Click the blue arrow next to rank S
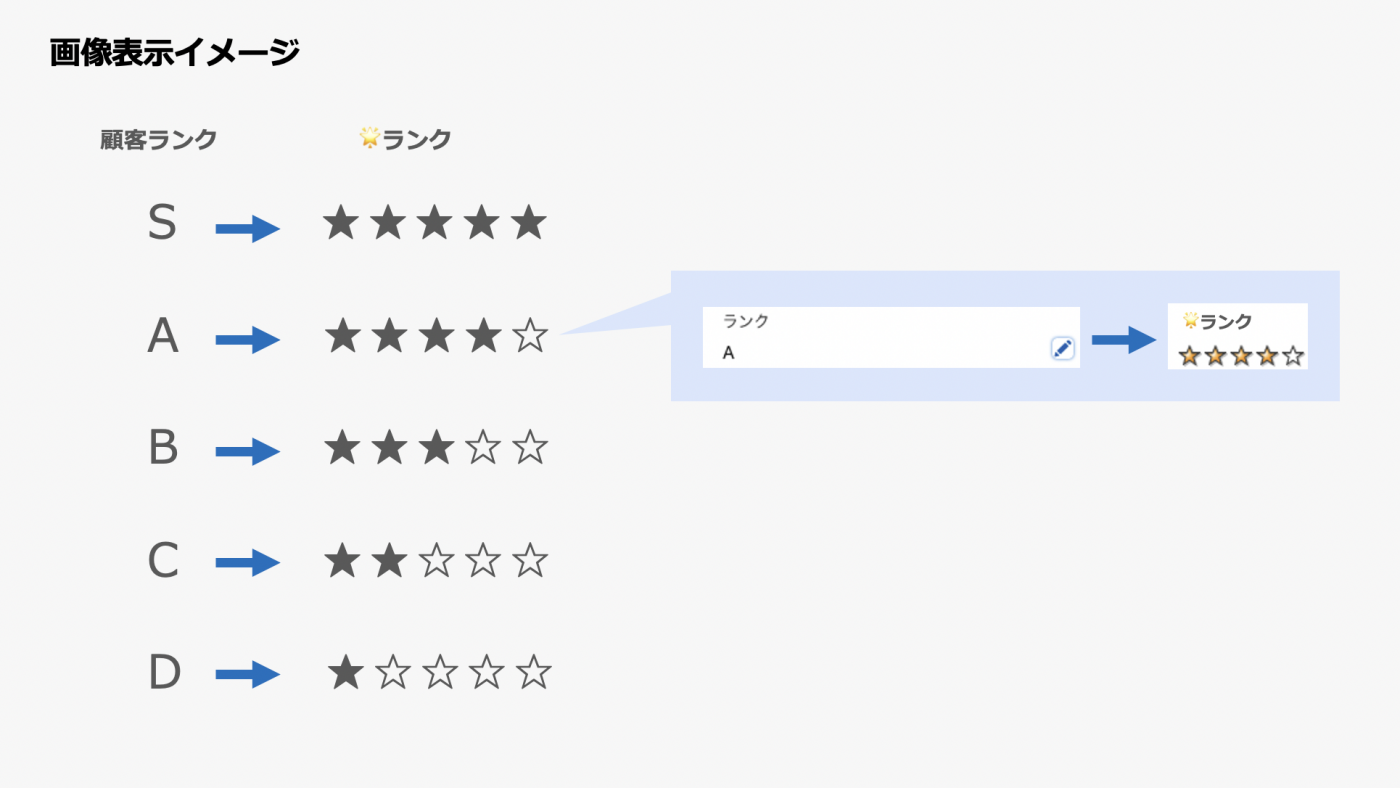Image resolution: width=1400 pixels, height=788 pixels. click(x=247, y=229)
